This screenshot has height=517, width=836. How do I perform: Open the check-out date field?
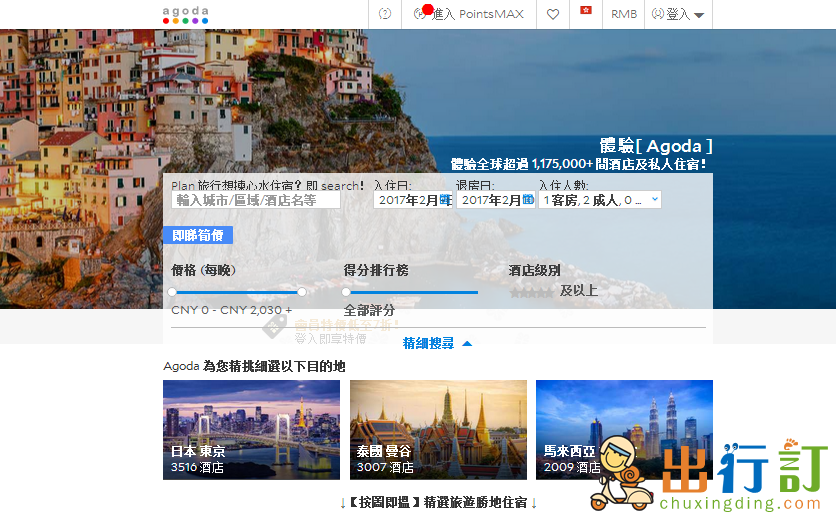496,200
